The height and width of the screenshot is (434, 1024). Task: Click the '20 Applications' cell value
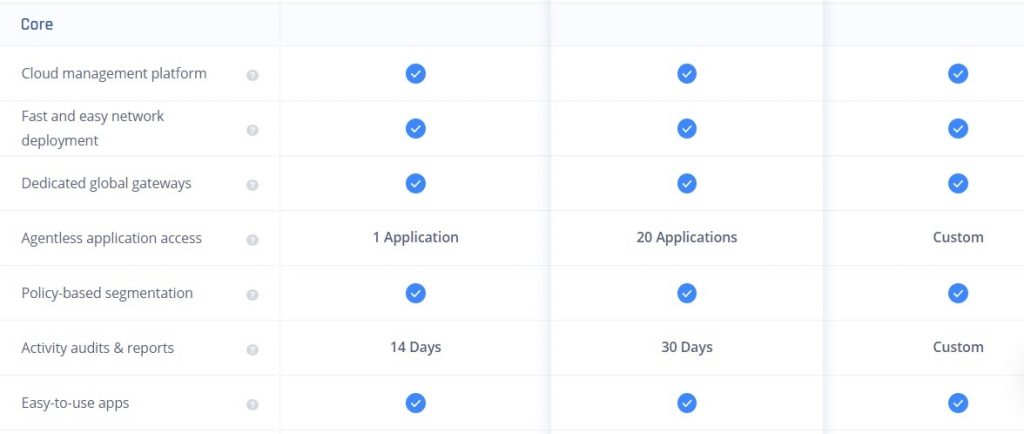[686, 238]
